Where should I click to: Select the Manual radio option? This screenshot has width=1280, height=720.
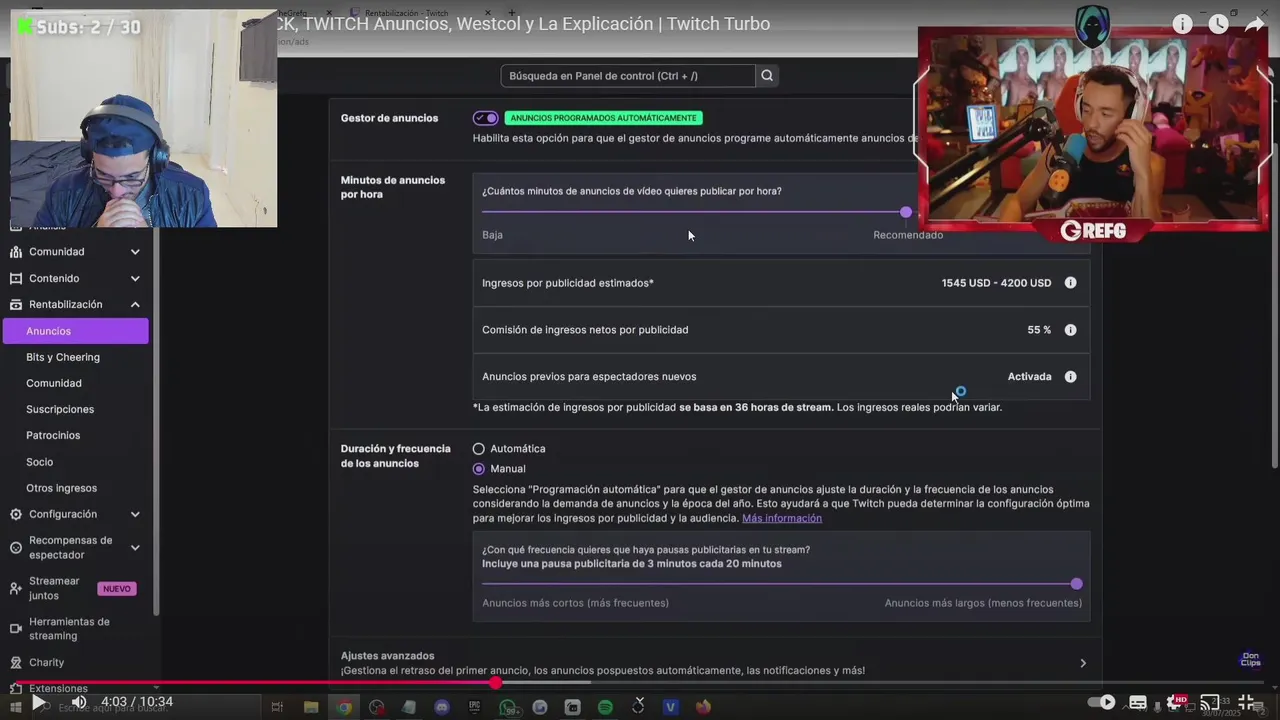pos(478,469)
